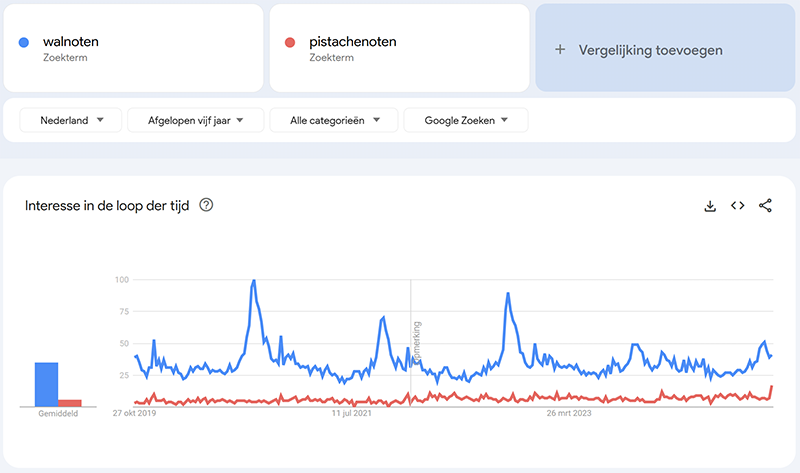The width and height of the screenshot is (800, 473).
Task: Click the blue walnoten dot
Action: click(24, 42)
